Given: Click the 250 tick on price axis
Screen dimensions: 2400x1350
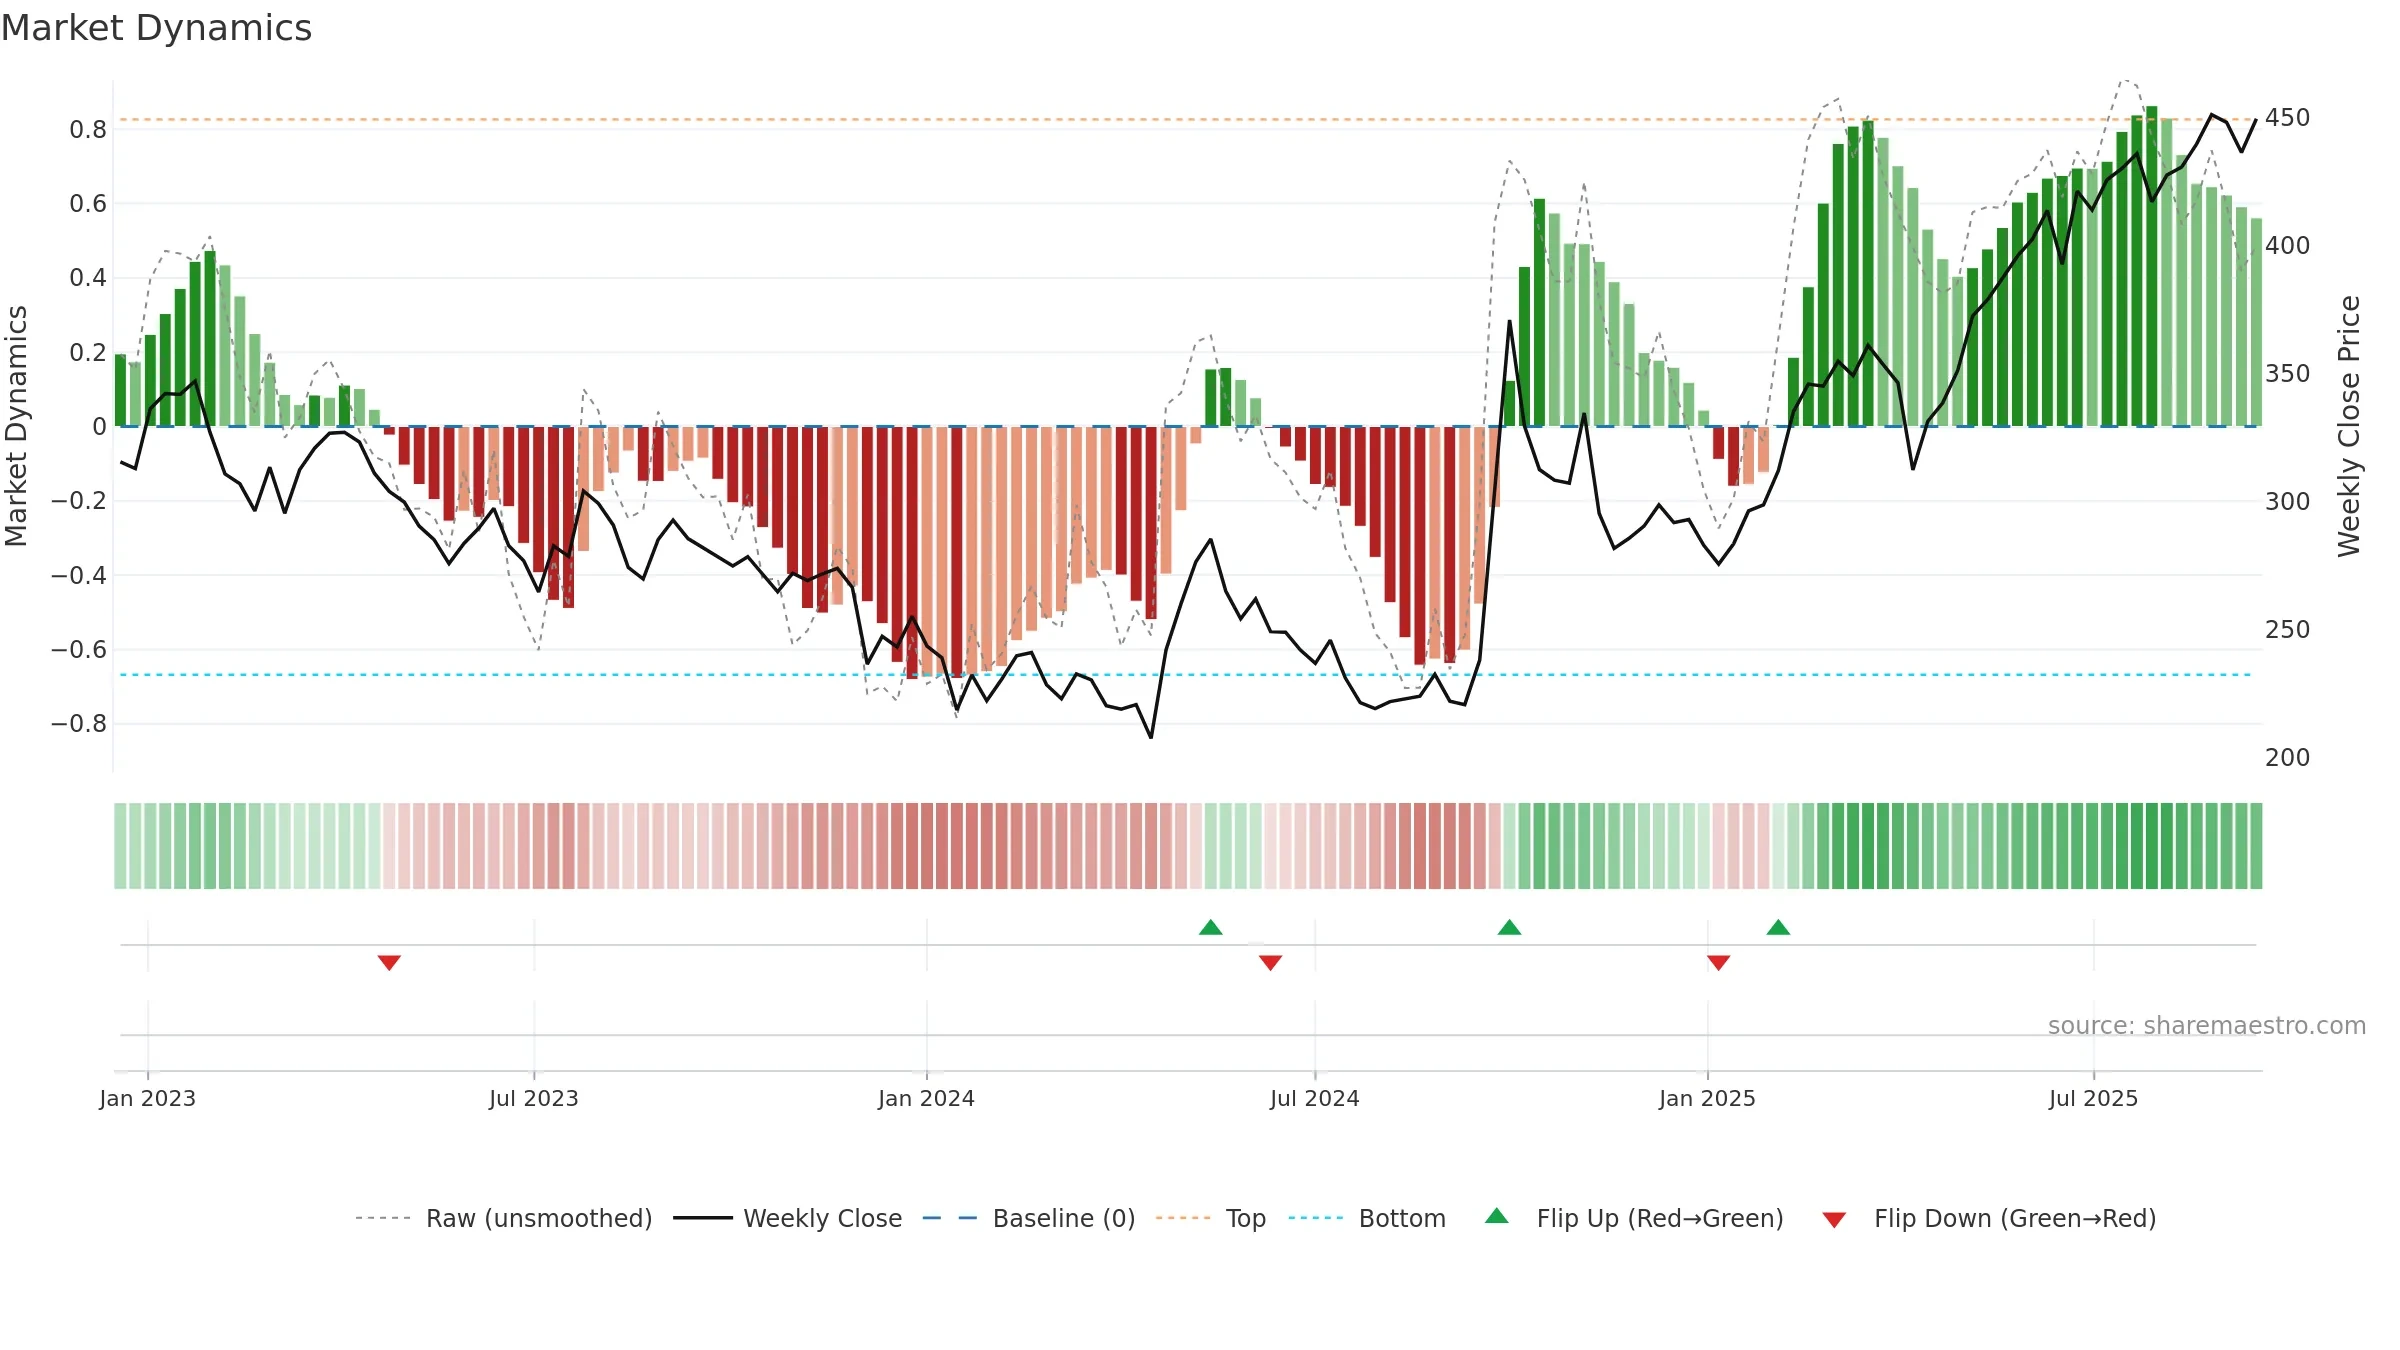Looking at the screenshot, I should (2288, 630).
